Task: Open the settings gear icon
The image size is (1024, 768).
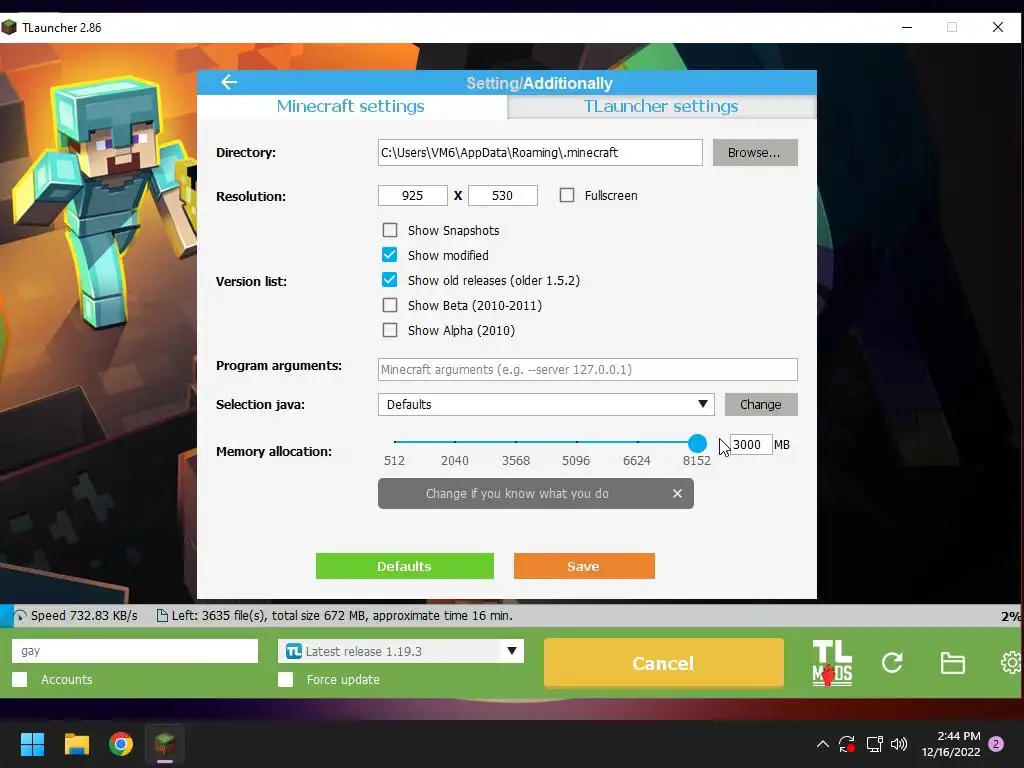Action: coord(1012,663)
